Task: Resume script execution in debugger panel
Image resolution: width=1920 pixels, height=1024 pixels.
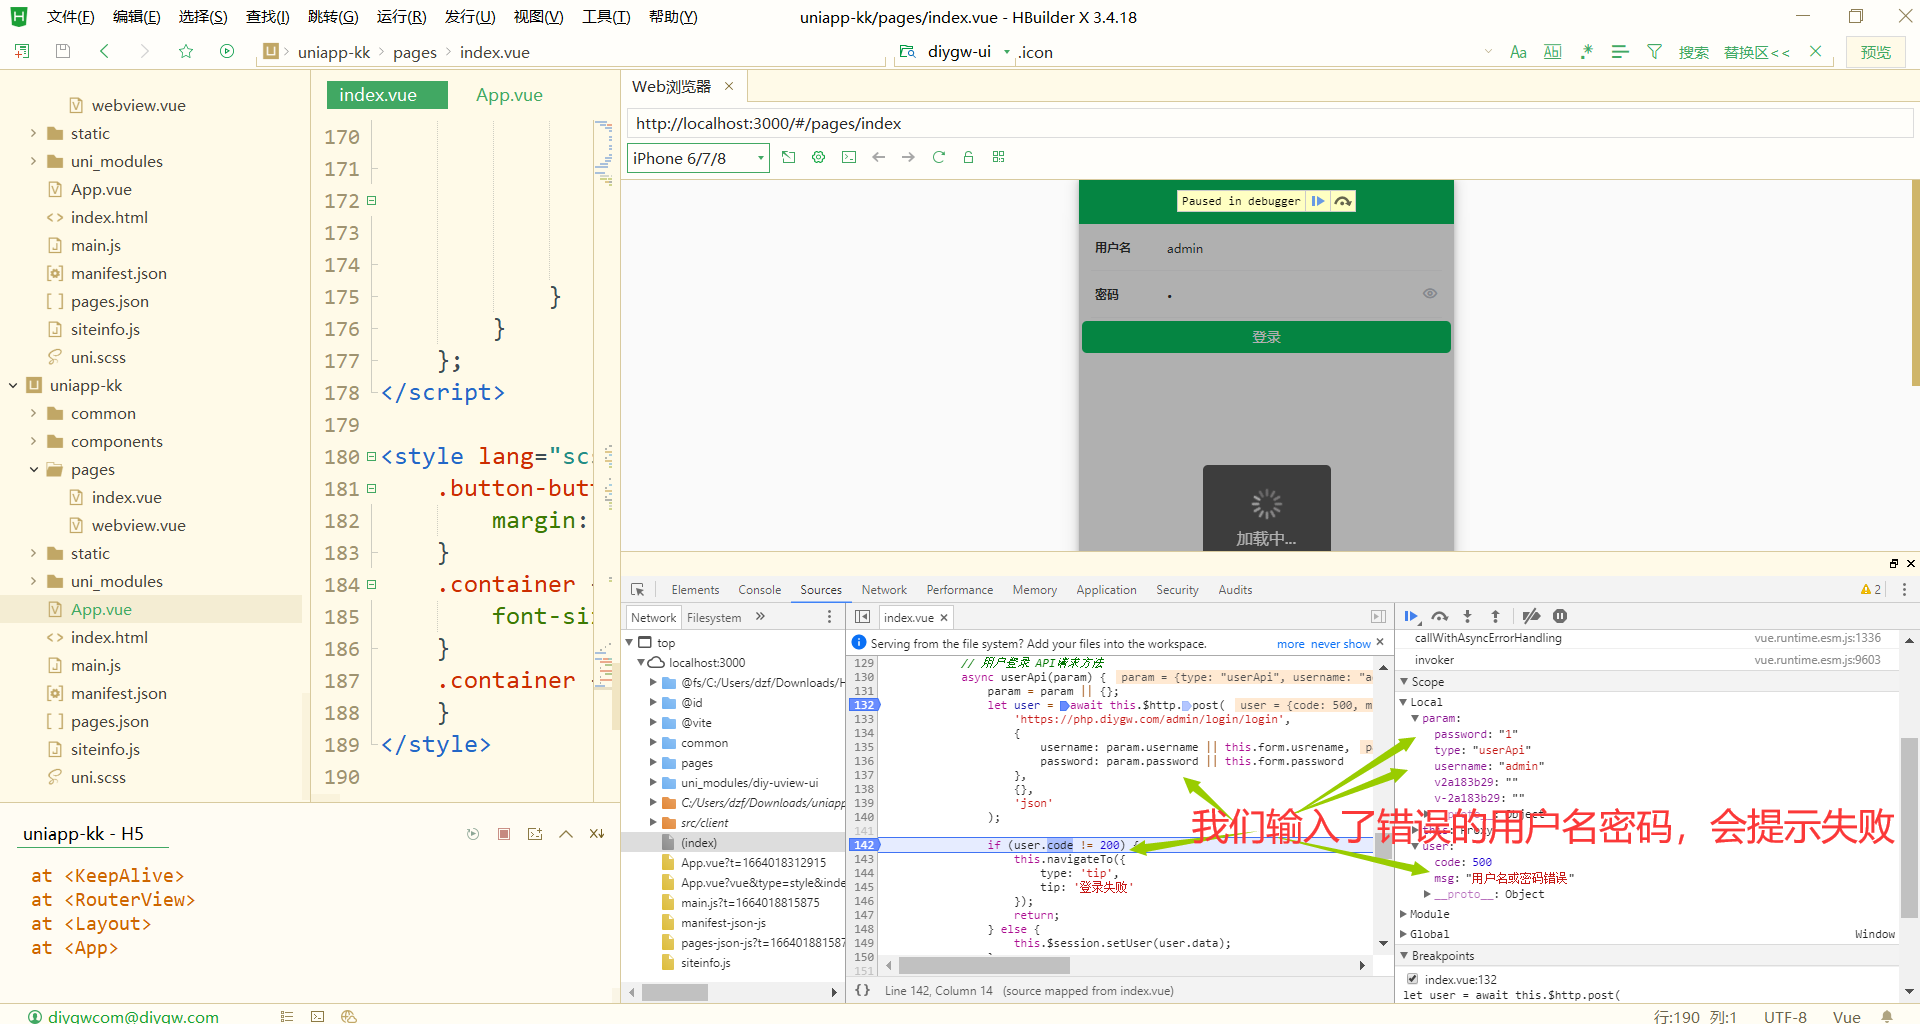Action: point(1411,617)
